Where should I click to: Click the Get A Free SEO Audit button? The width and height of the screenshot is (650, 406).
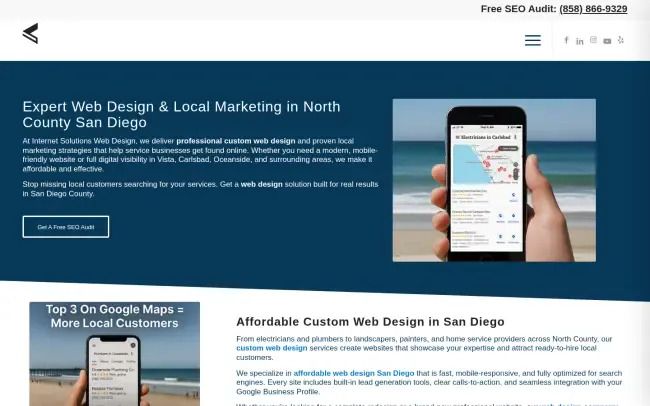point(66,227)
